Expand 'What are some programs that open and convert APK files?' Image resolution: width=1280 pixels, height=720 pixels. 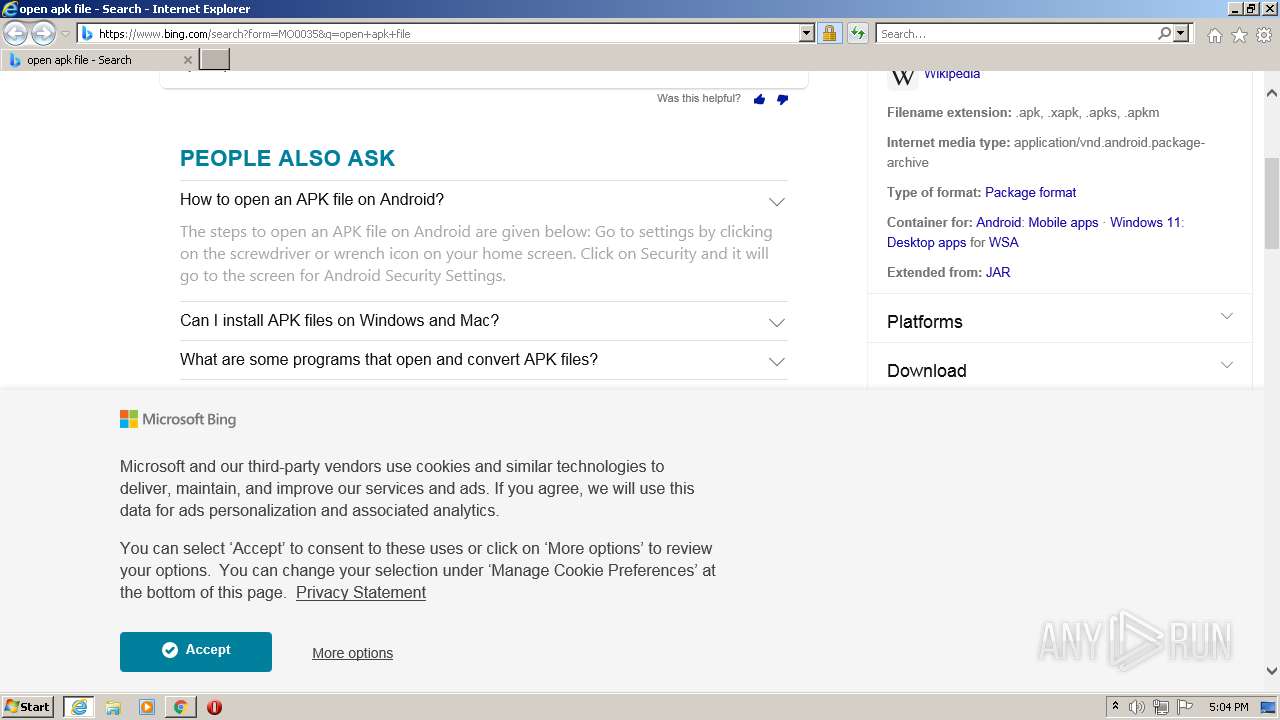pos(777,361)
